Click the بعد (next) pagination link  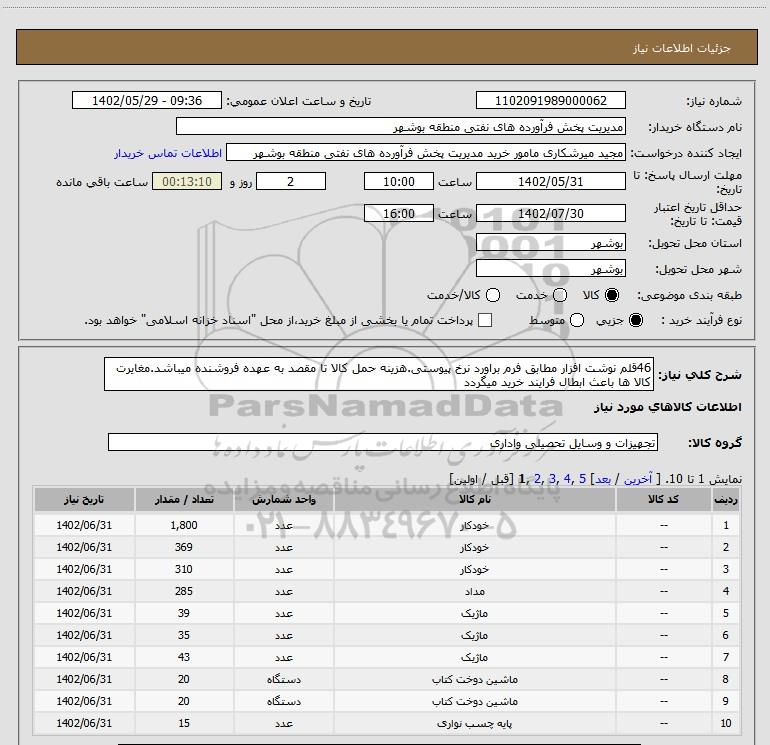coord(603,479)
